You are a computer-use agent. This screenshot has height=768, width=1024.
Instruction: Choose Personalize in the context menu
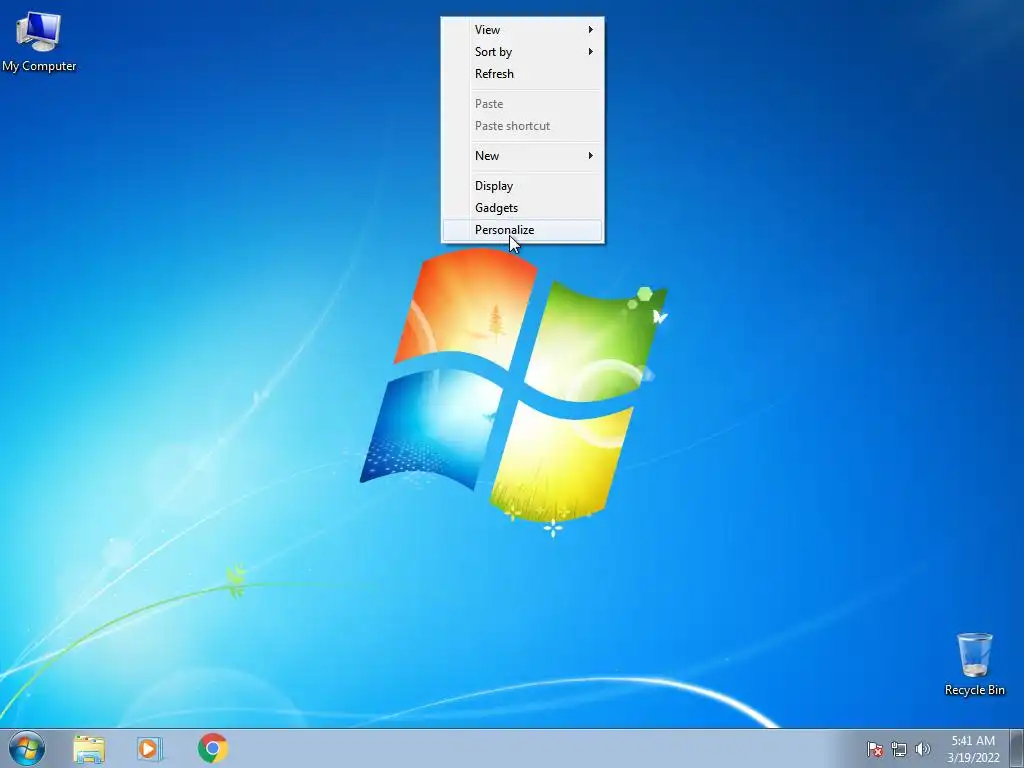[522, 230]
